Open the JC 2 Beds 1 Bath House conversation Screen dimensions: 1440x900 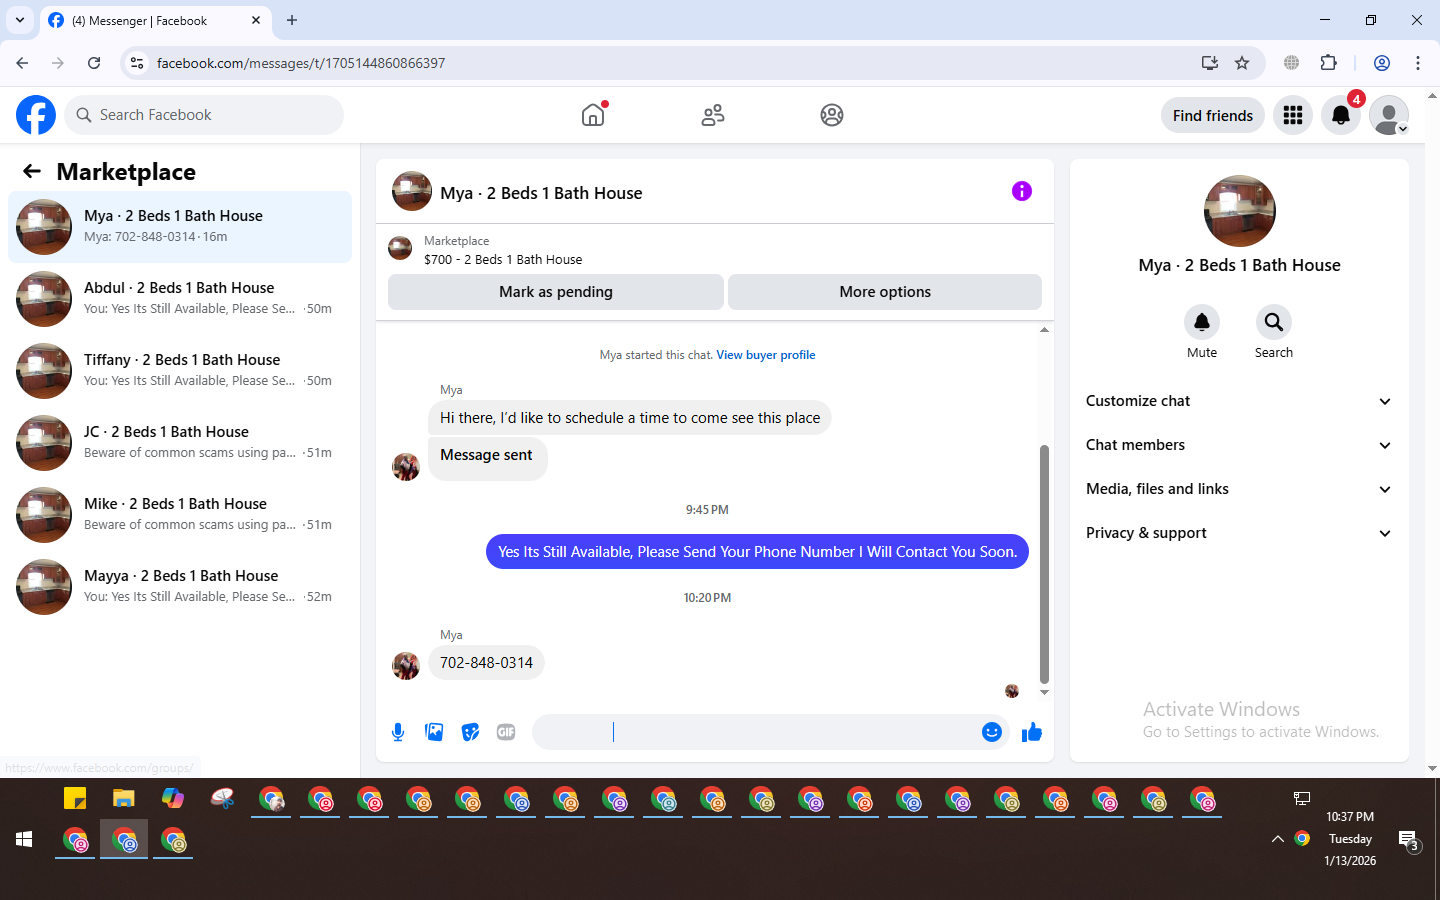[180, 443]
